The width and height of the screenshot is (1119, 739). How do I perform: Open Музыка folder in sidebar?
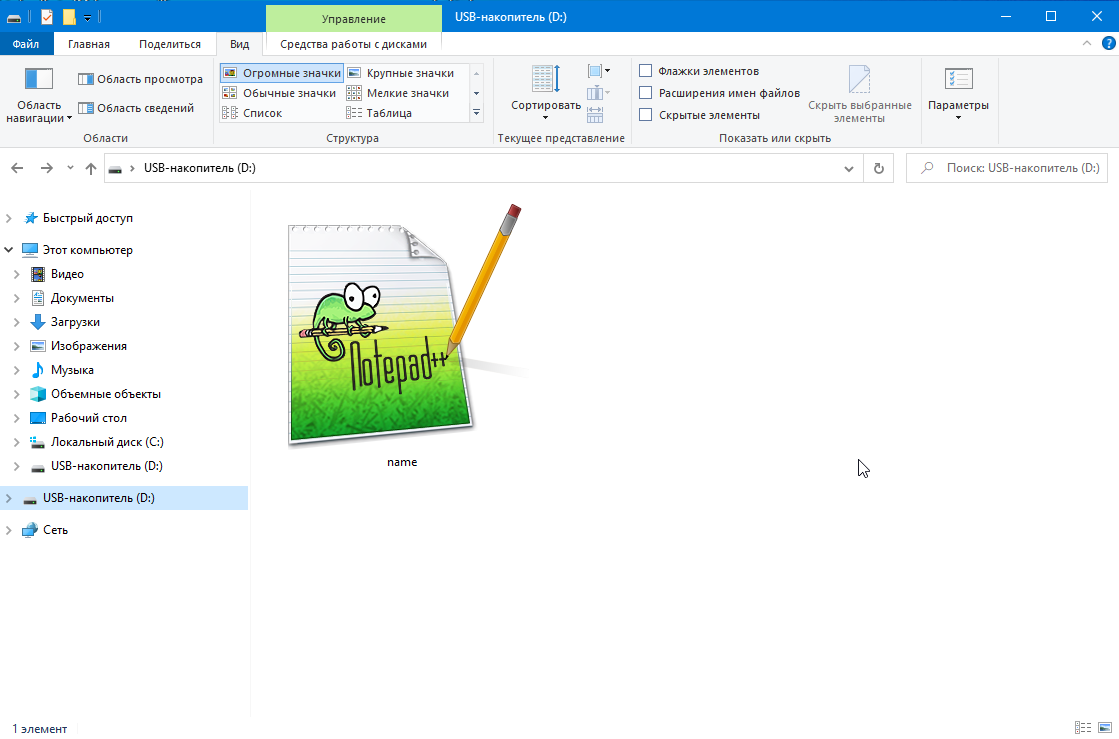click(71, 370)
